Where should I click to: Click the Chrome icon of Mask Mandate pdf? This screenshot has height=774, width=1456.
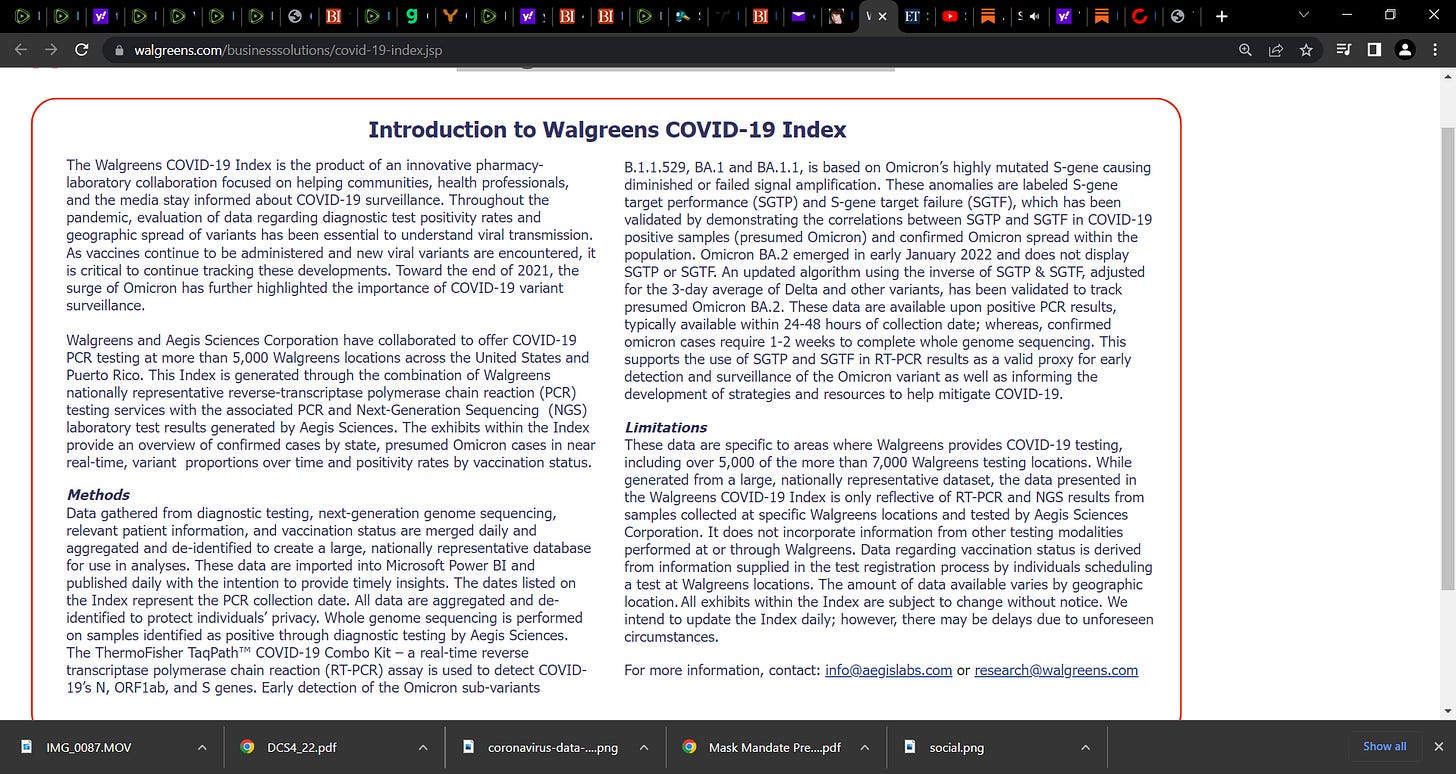(x=689, y=747)
